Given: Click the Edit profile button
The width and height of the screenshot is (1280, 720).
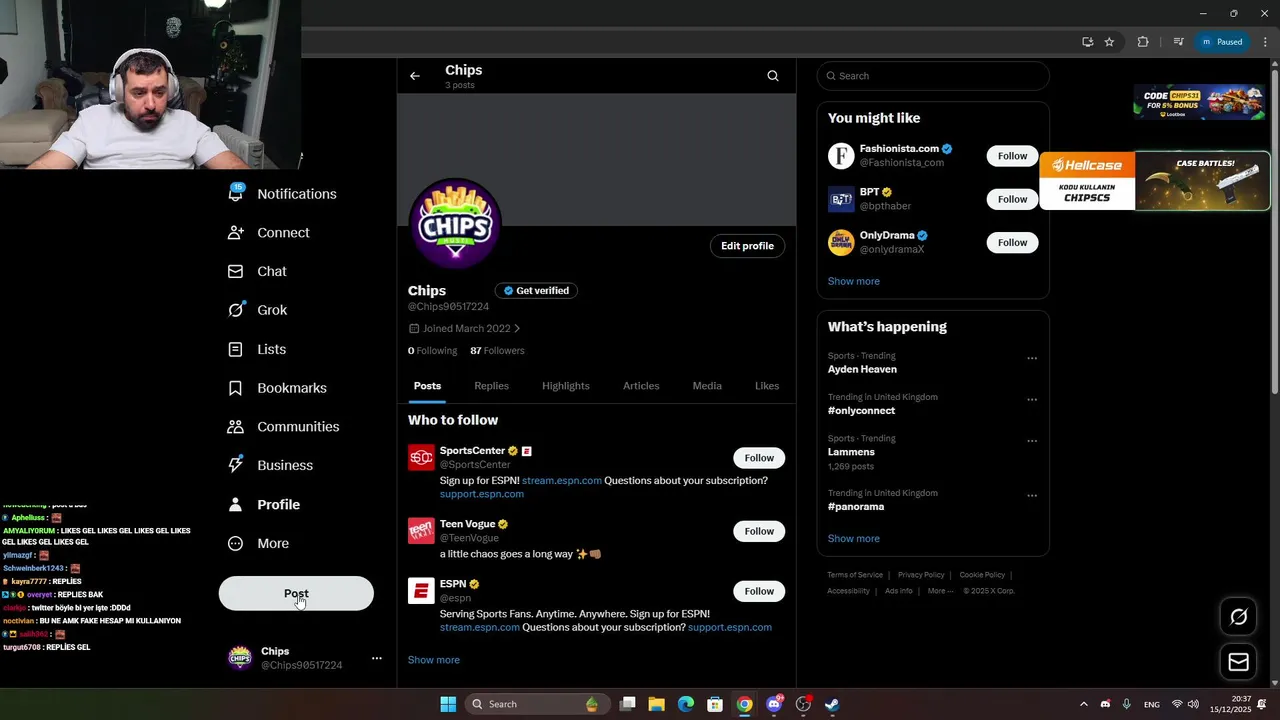Looking at the screenshot, I should click(x=748, y=246).
